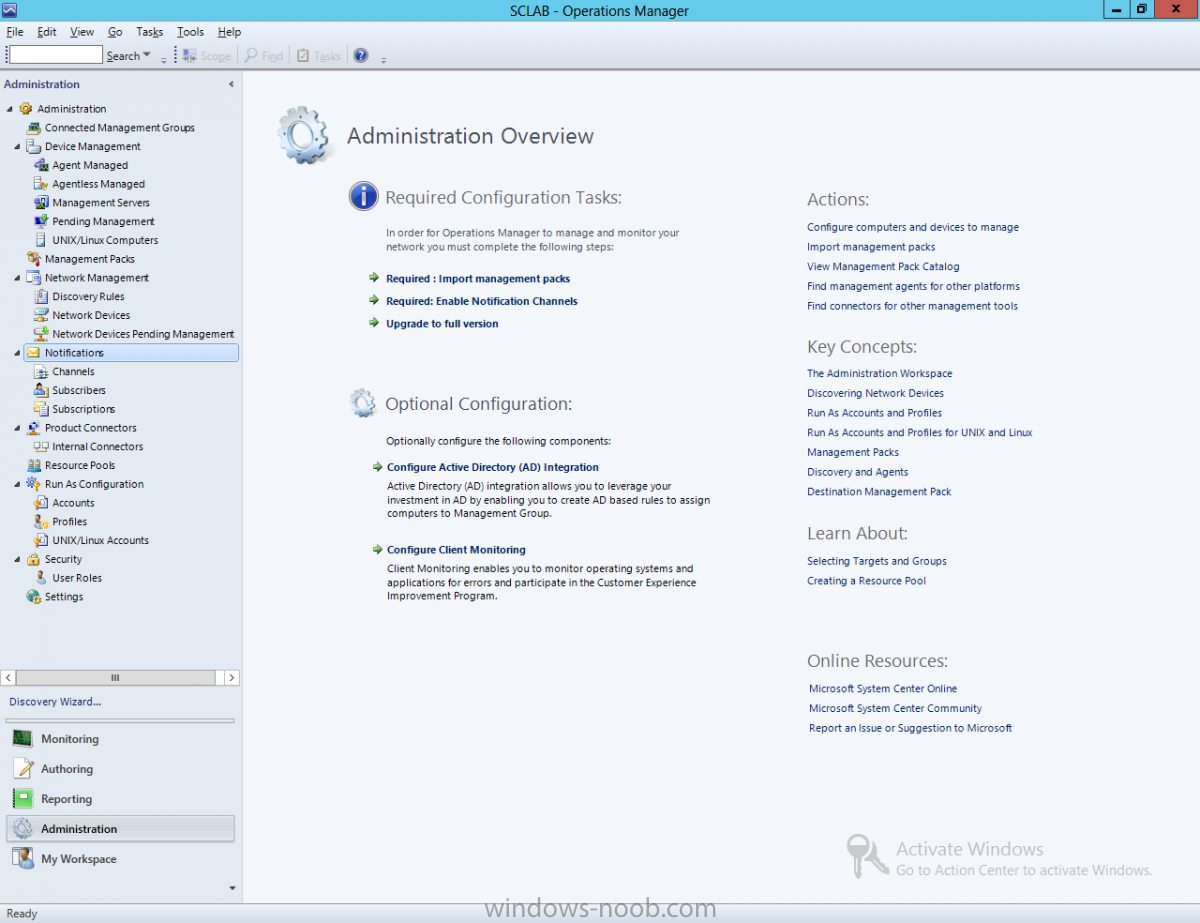Select the Channels icon under Notifications
The image size is (1200, 923).
click(x=41, y=371)
